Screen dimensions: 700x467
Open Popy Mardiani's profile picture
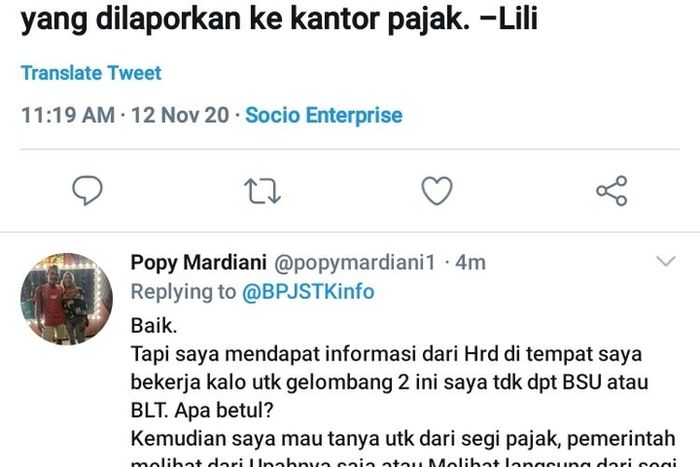point(67,299)
